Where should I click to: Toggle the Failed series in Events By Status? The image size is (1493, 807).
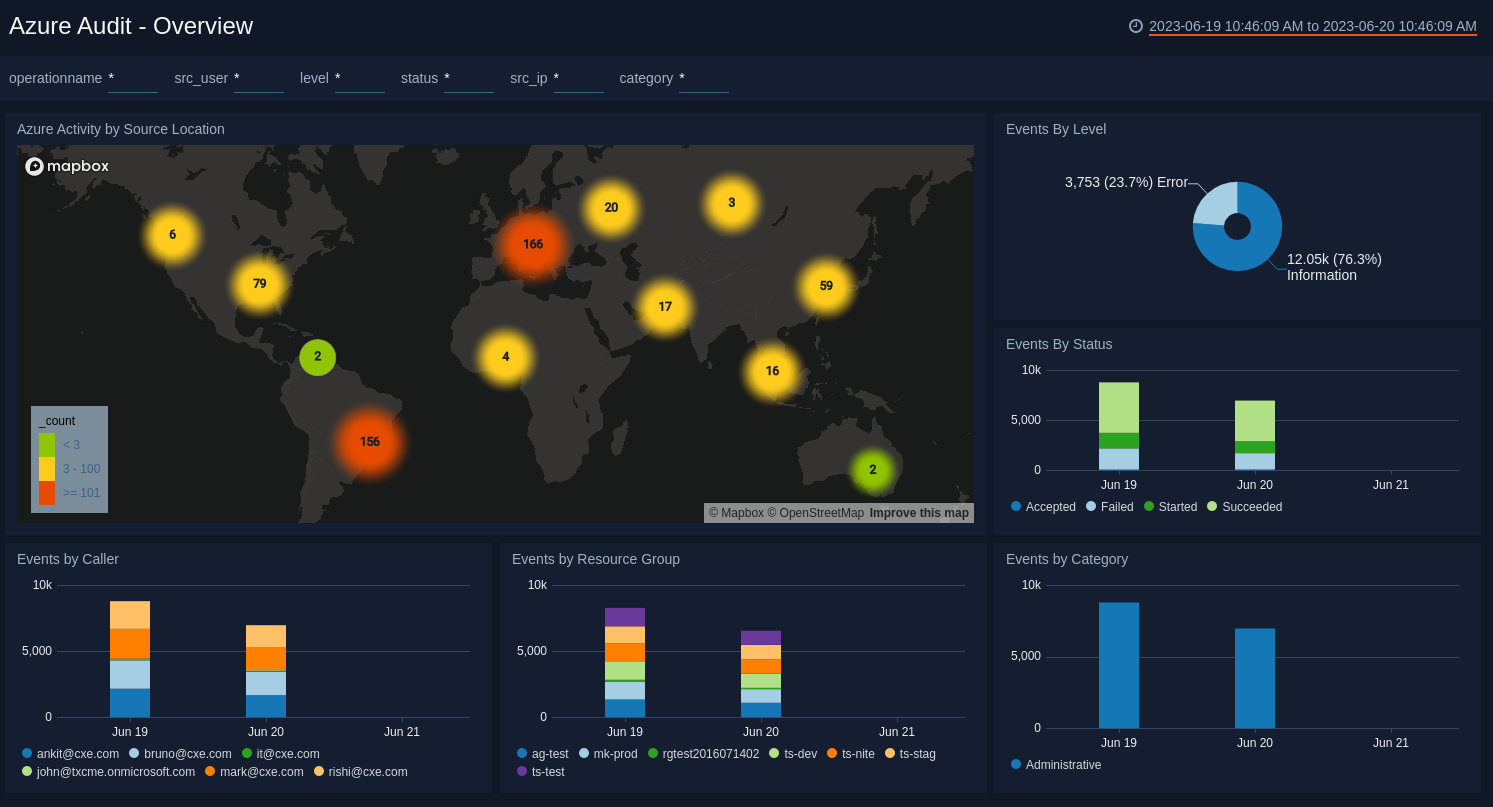coord(1110,507)
